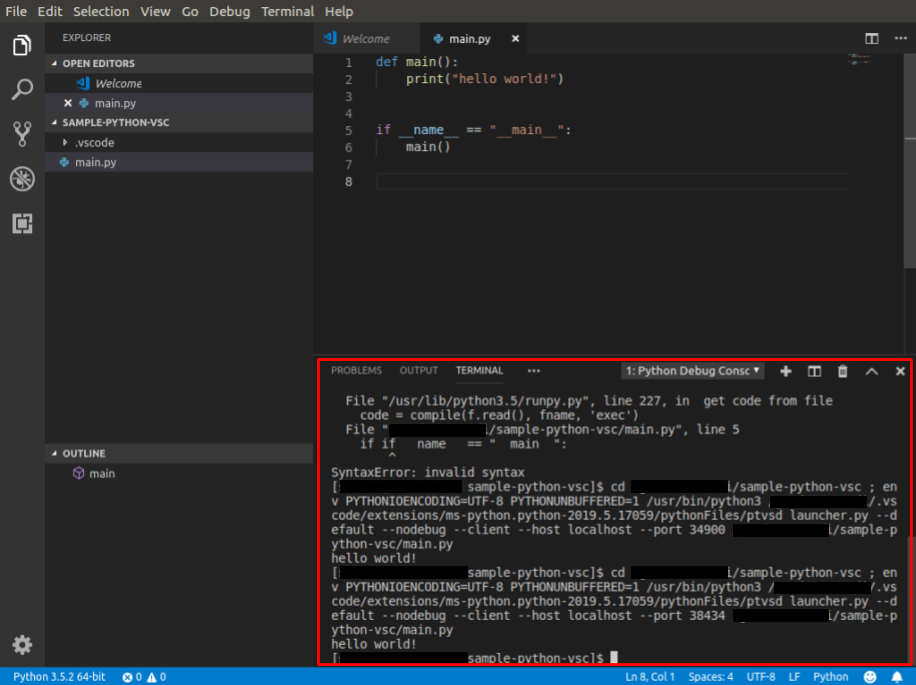
Task: Click the Explorer icon in activity bar
Action: pyautogui.click(x=22, y=45)
